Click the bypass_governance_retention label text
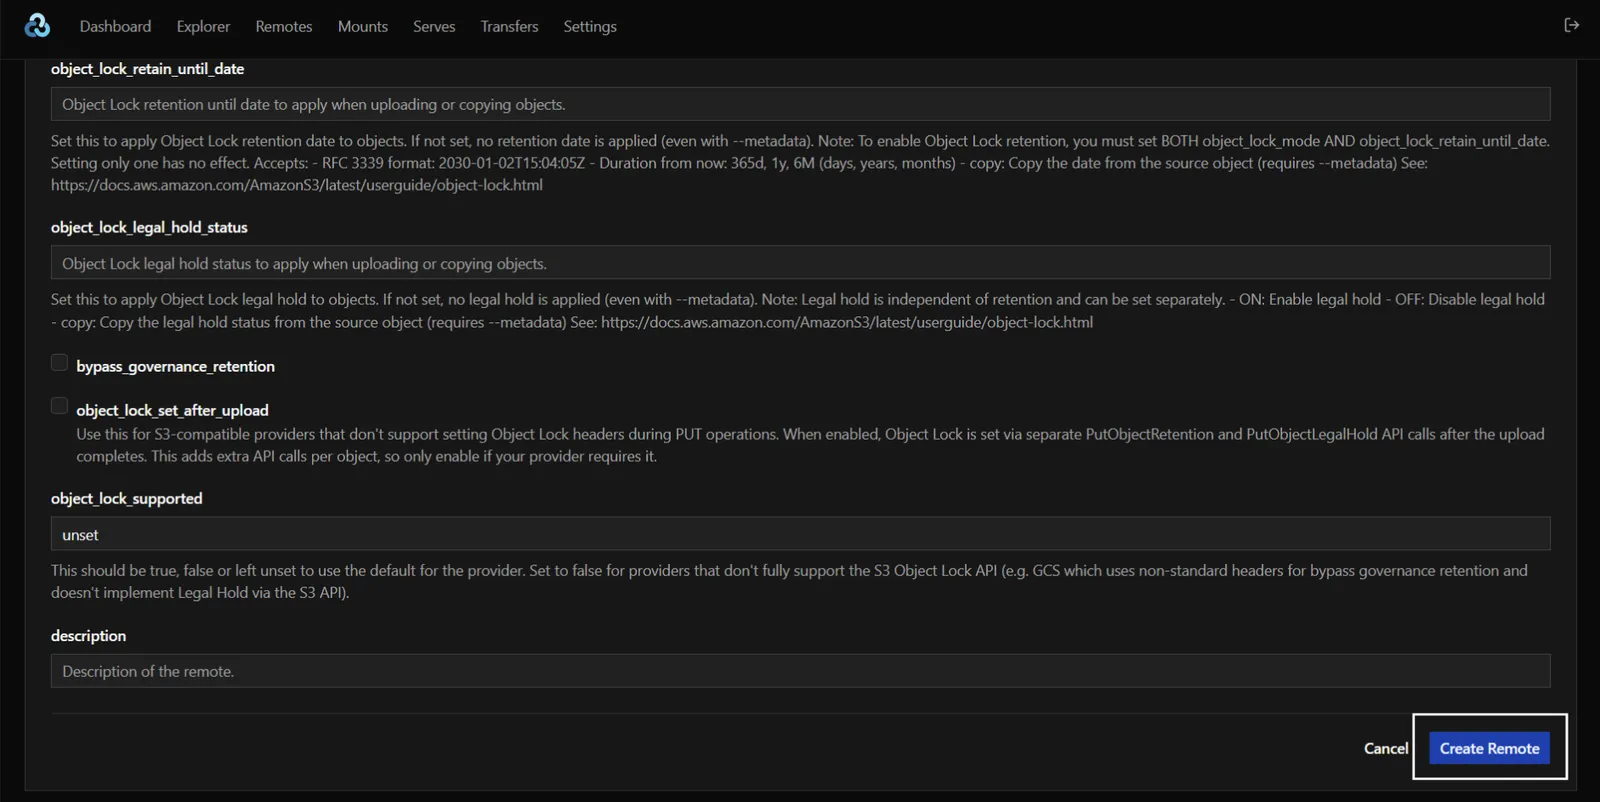Viewport: 1600px width, 802px height. point(175,367)
